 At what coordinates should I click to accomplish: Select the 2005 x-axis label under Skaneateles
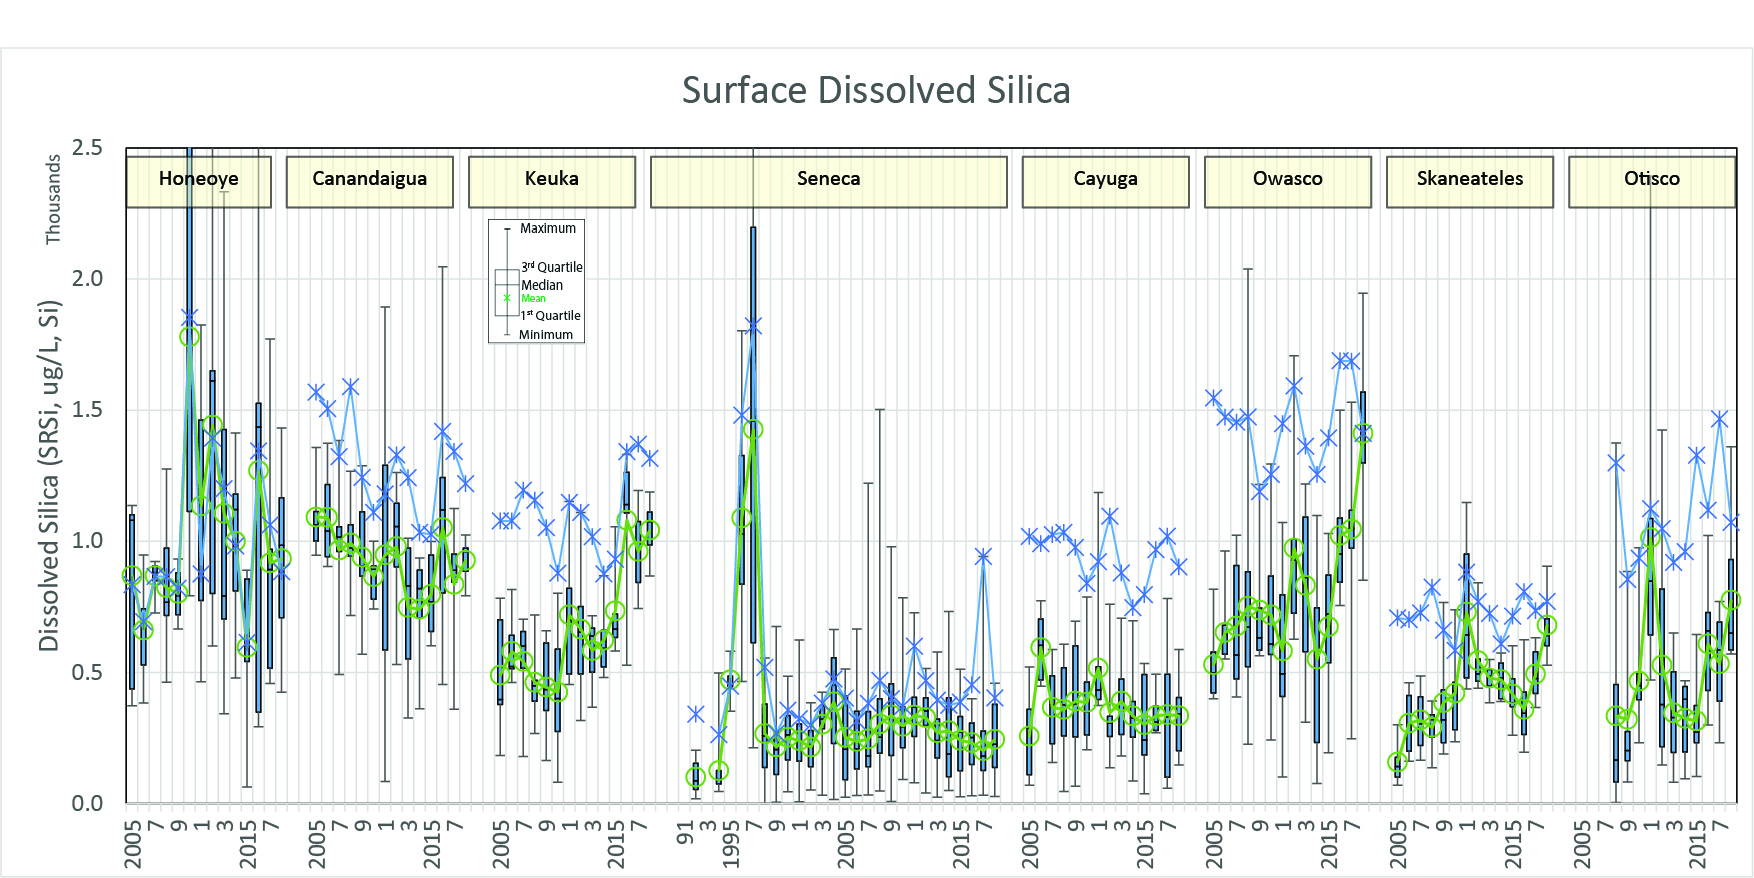click(x=1398, y=845)
